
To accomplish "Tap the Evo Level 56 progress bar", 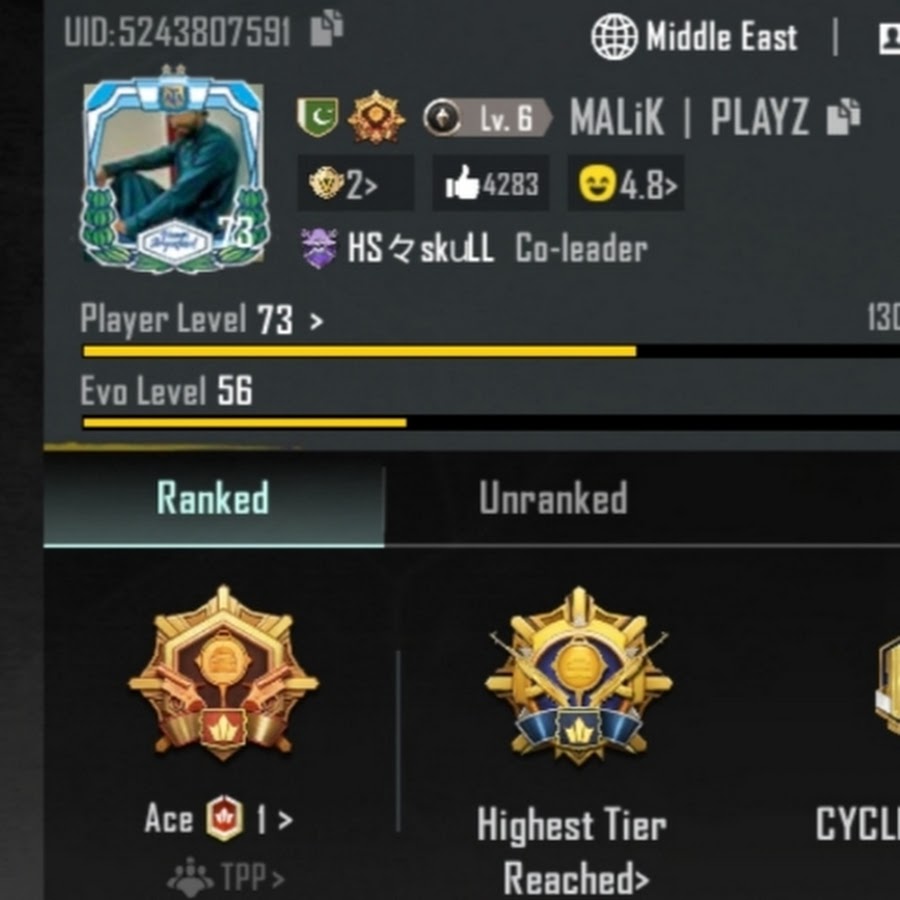I will (491, 423).
